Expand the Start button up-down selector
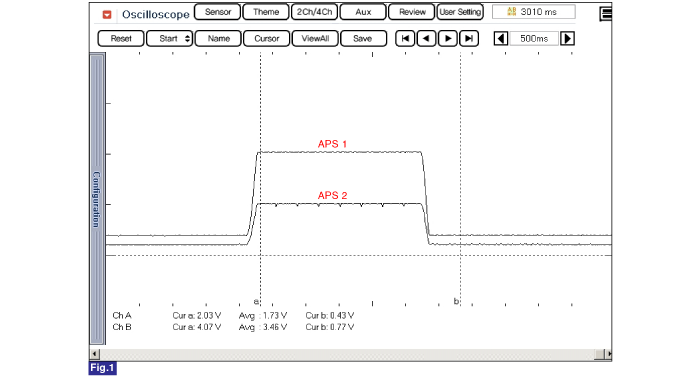The height and width of the screenshot is (377, 700). 188,38
